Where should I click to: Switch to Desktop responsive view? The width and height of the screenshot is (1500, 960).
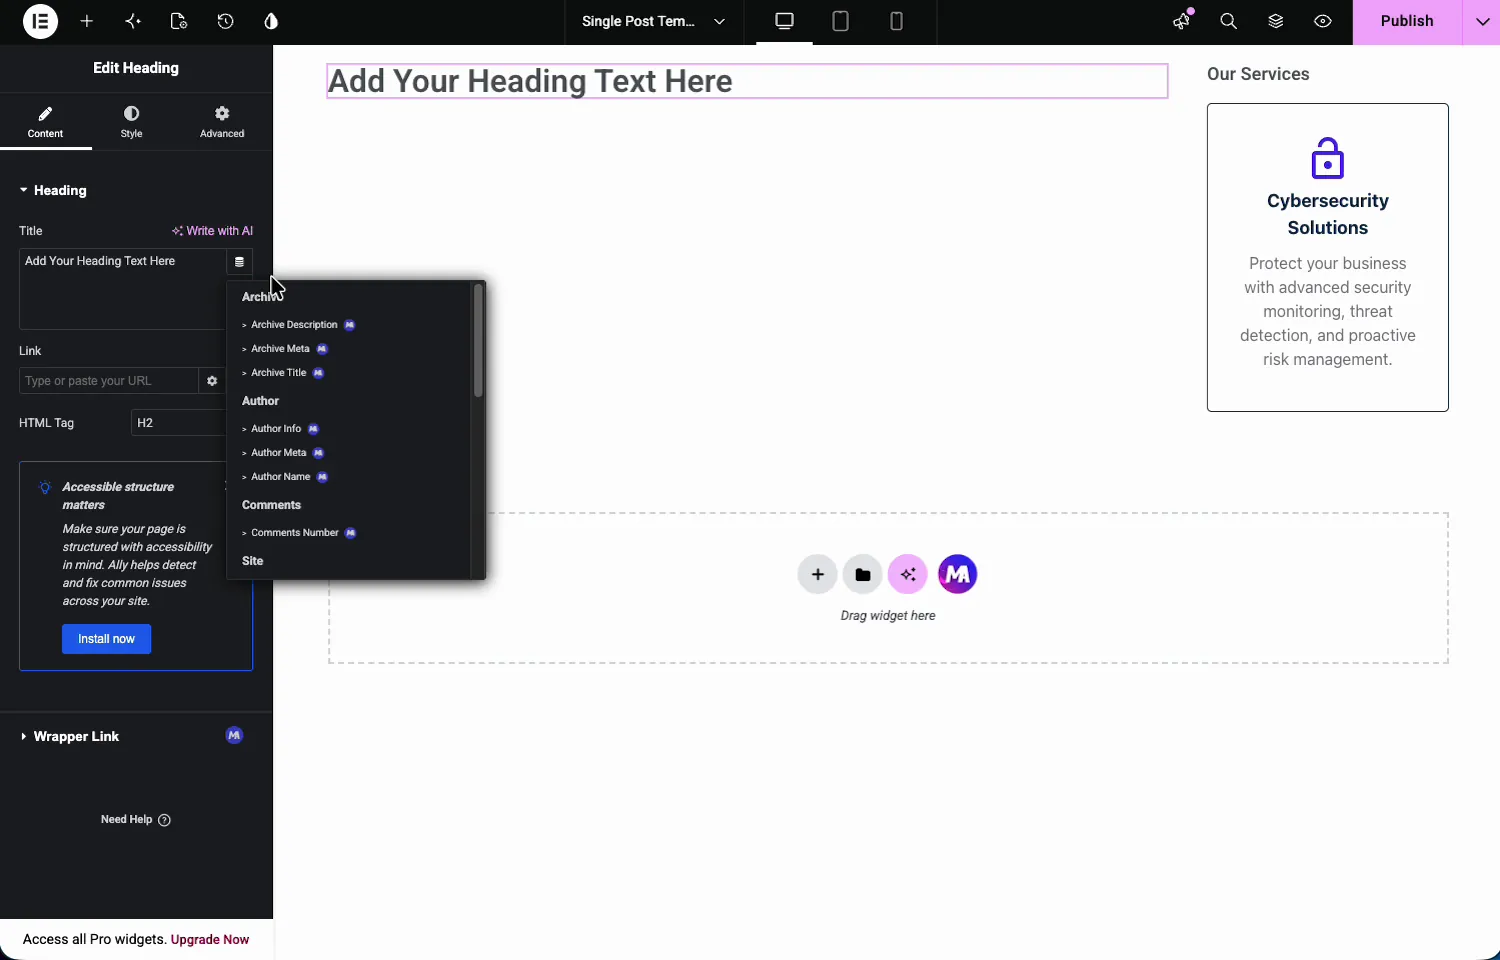click(785, 21)
